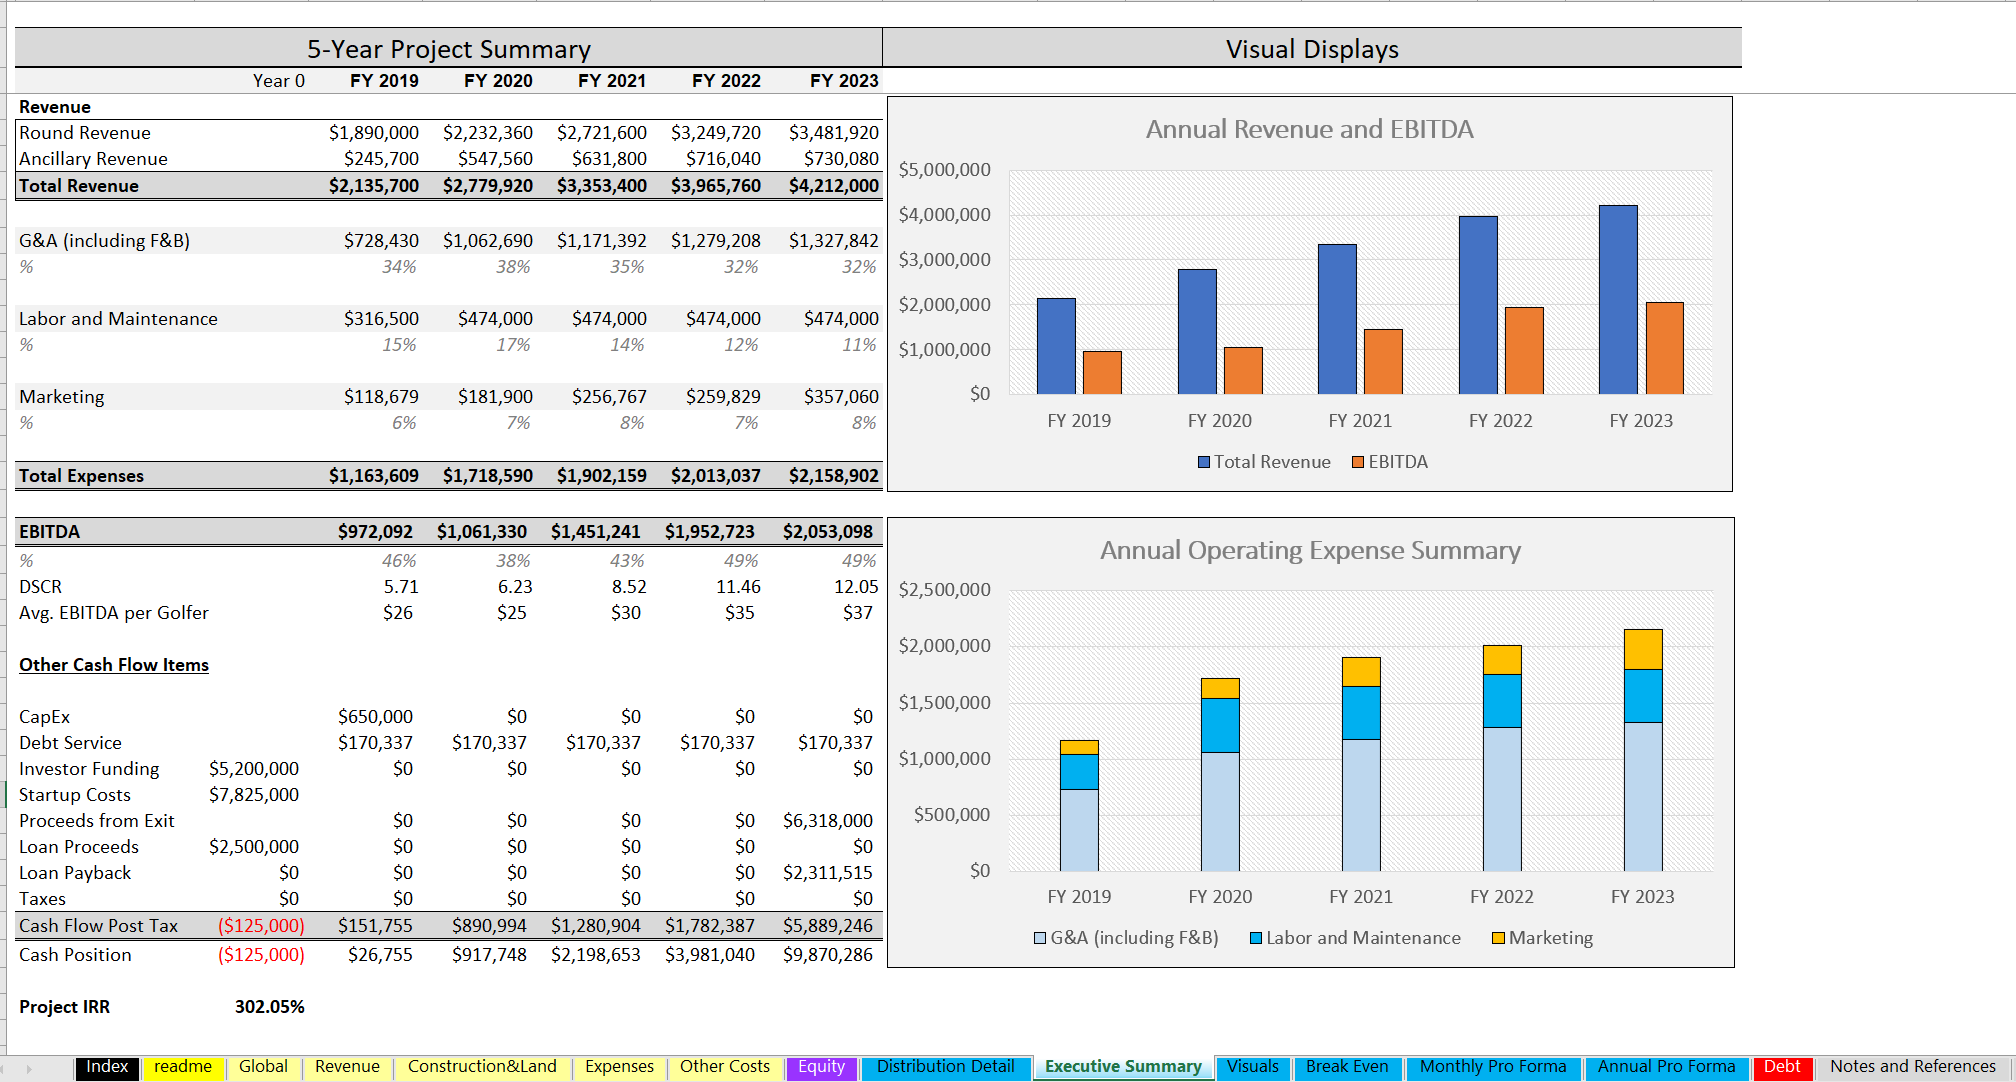Select the Project IRR value cell
This screenshot has height=1082, width=2016.
click(x=269, y=1007)
